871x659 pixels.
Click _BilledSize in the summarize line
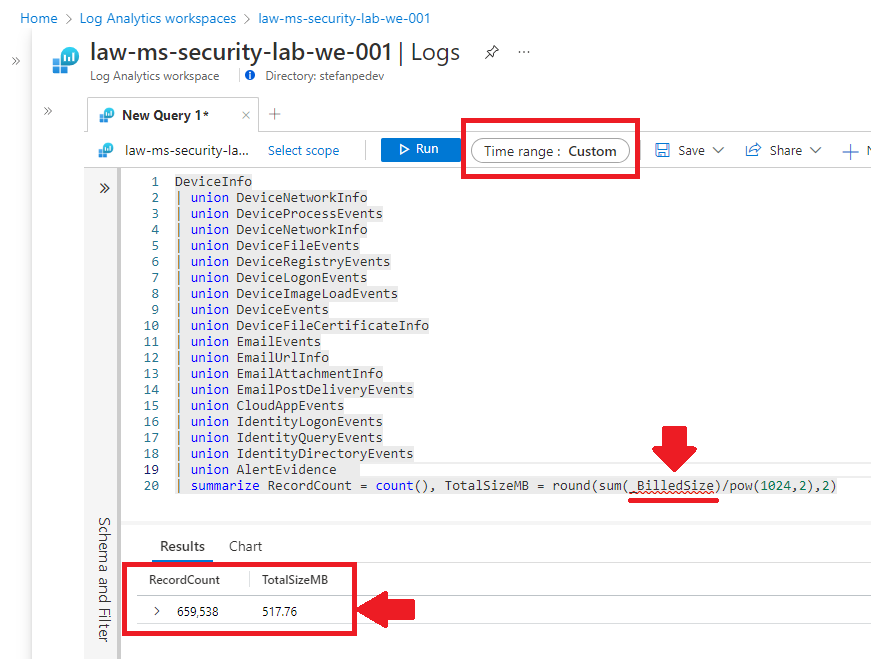(672, 486)
